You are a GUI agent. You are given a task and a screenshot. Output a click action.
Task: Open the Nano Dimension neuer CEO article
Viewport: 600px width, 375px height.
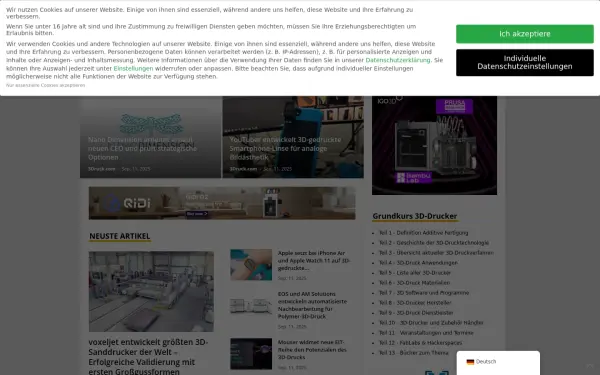(x=142, y=148)
